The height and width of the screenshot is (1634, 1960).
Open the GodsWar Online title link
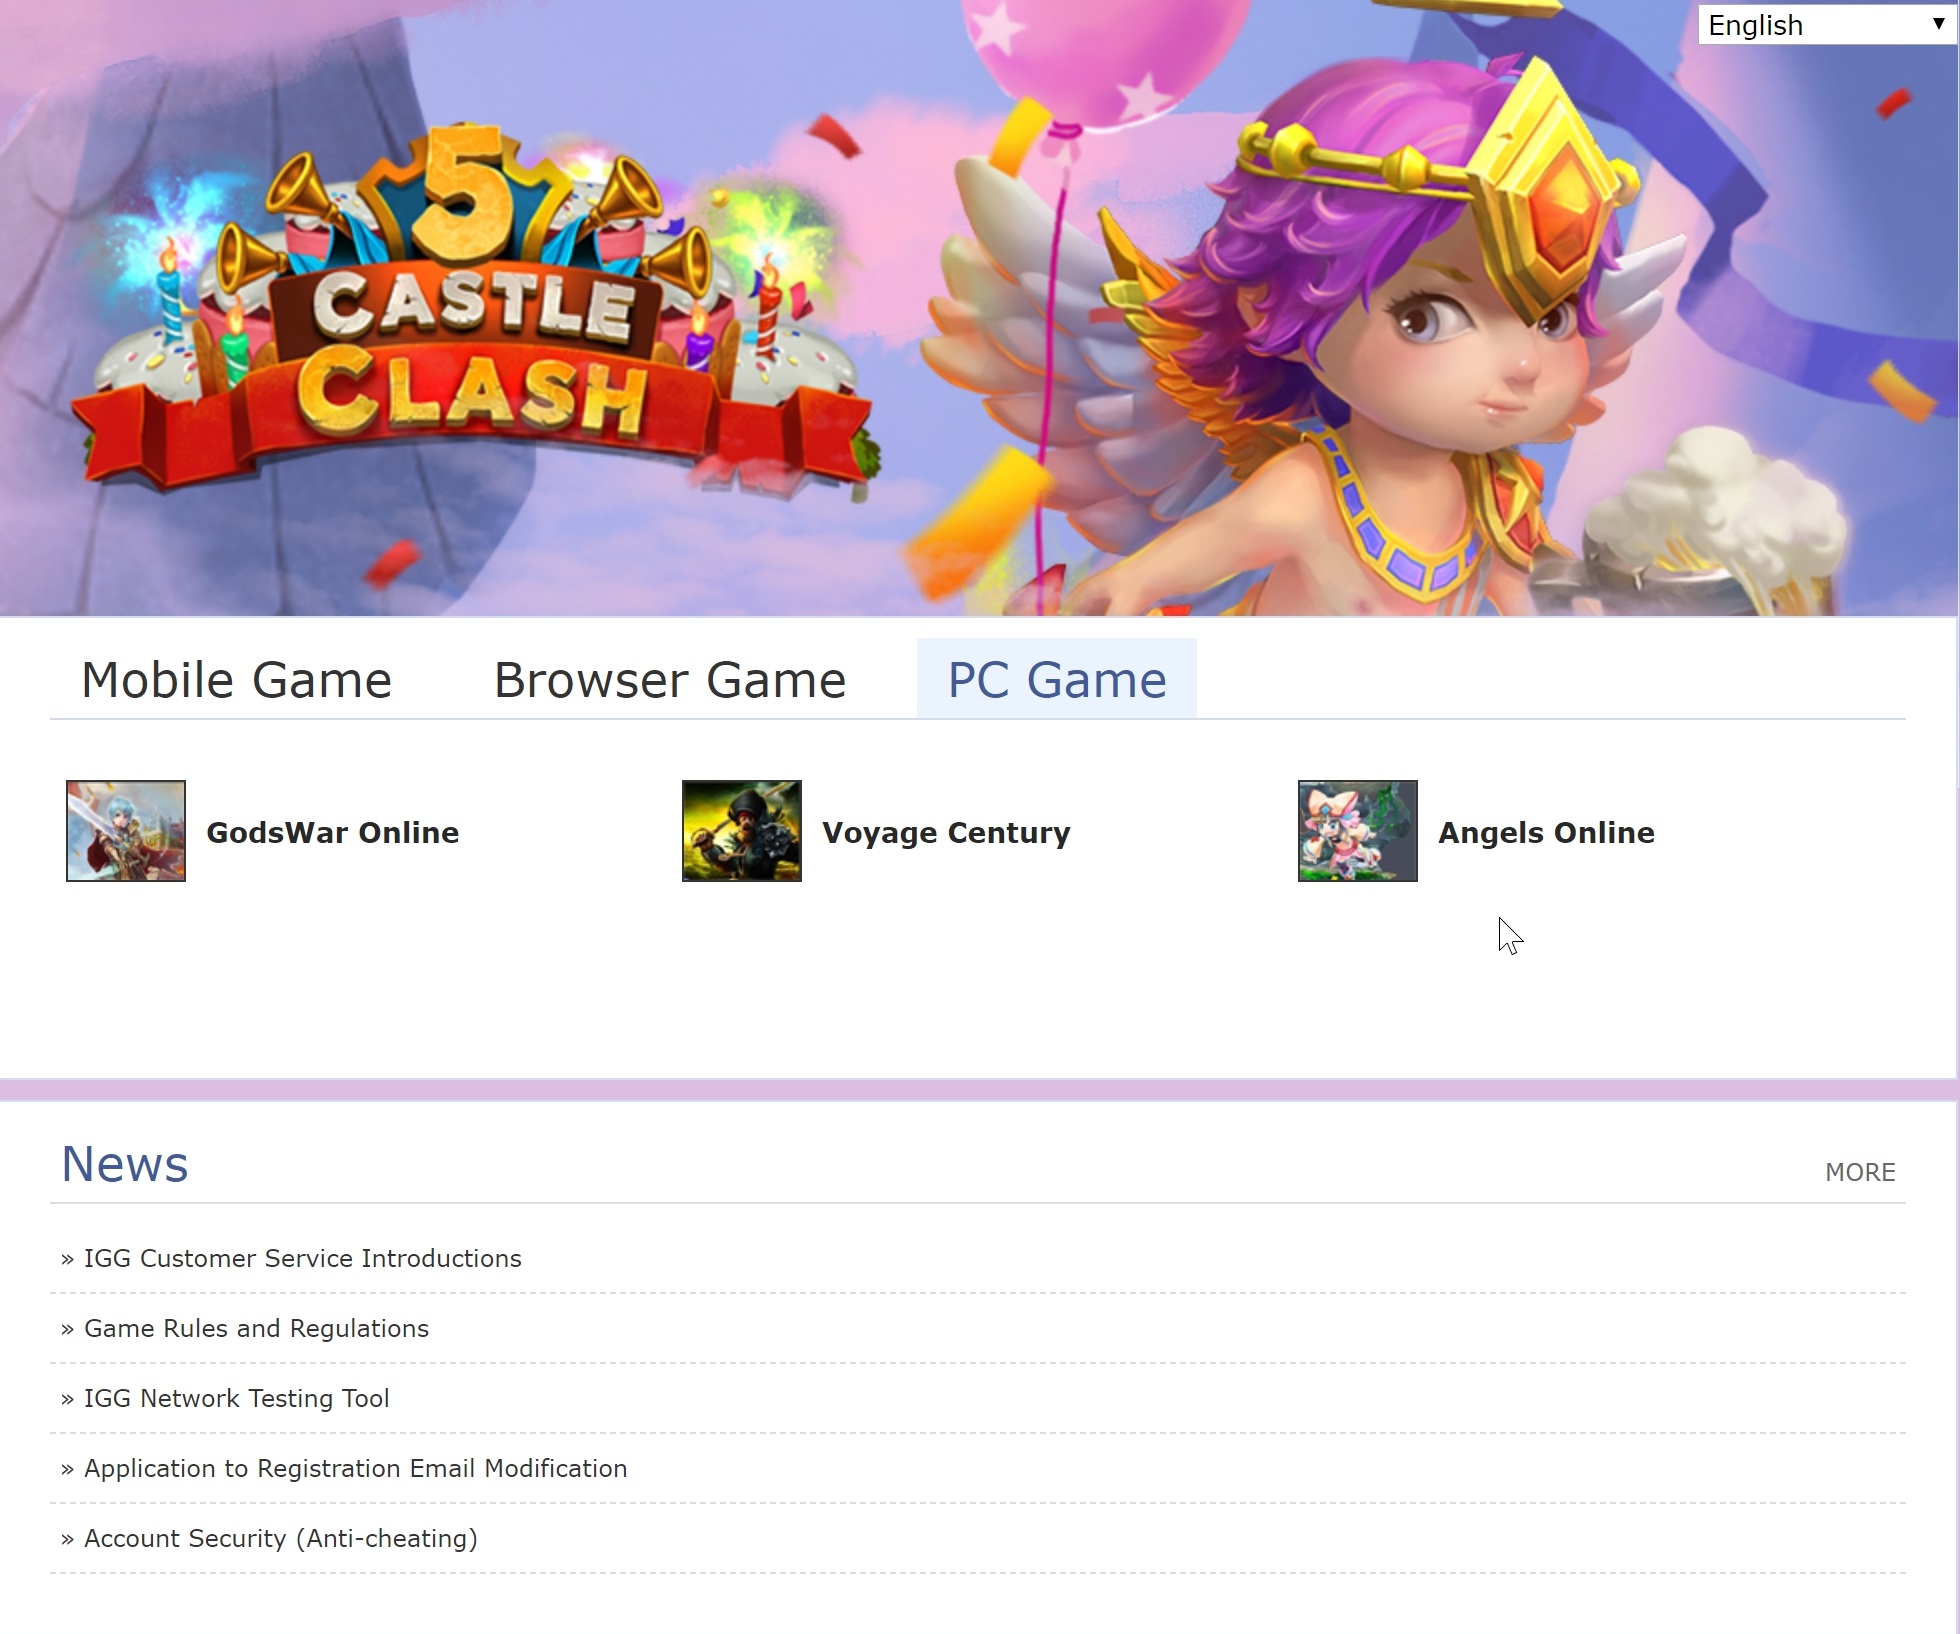(x=333, y=832)
